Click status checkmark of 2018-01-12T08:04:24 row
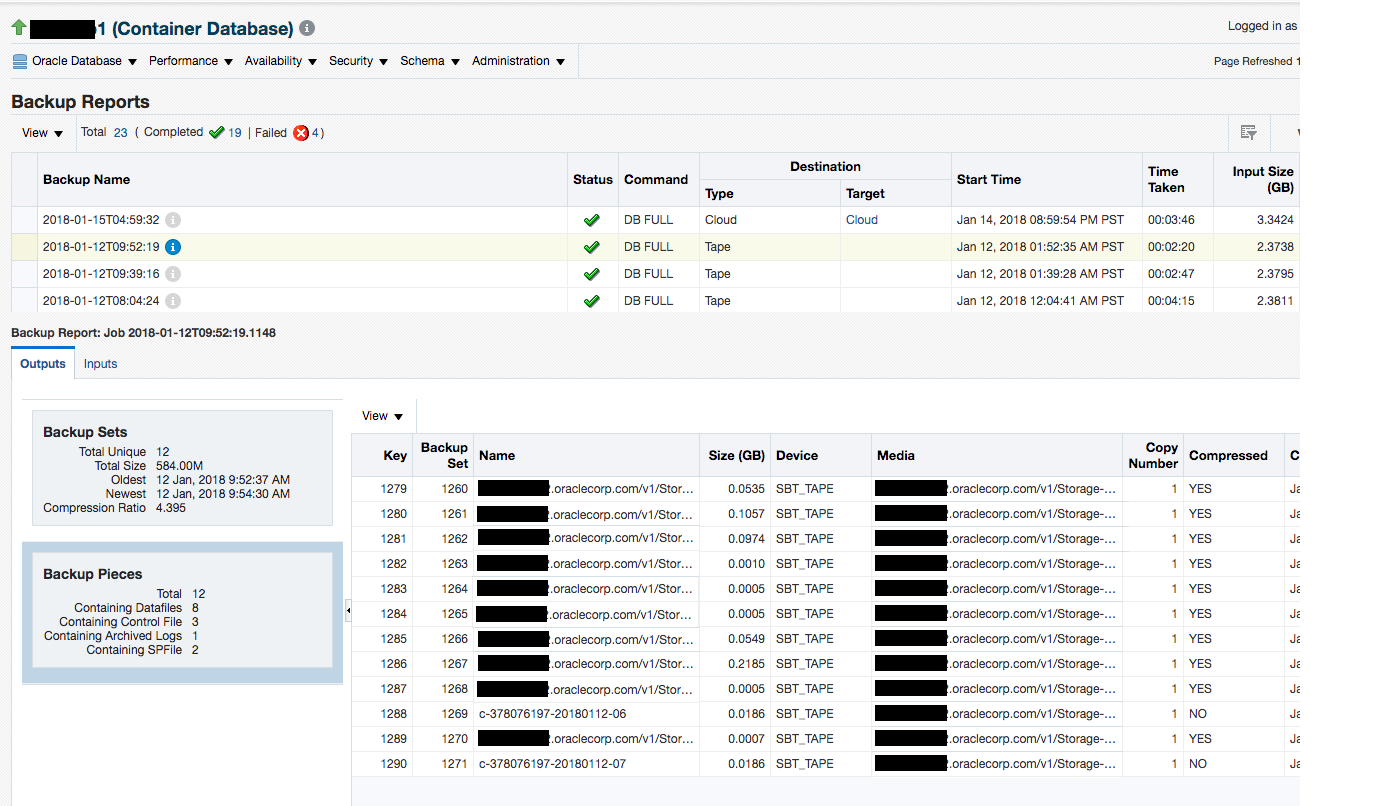This screenshot has height=806, width=1400. coord(592,301)
